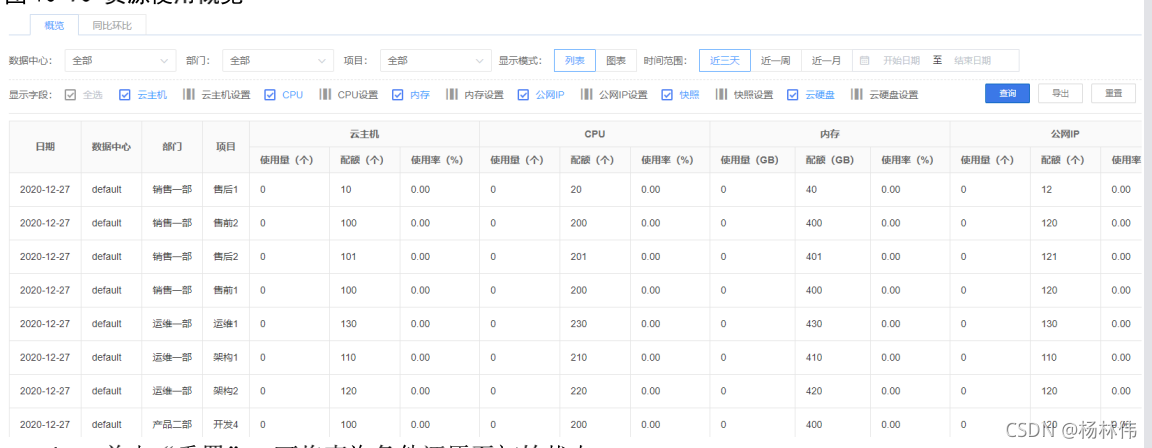Click CPU quota value 201
This screenshot has height=448, width=1152.
tap(578, 257)
